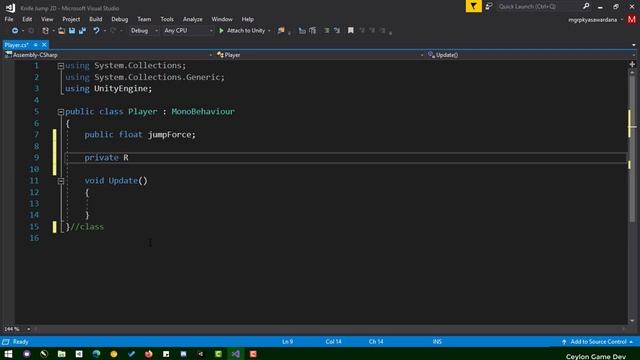640x360 pixels.
Task: Click the Visual Studio taskbar icon
Action: 236,354
